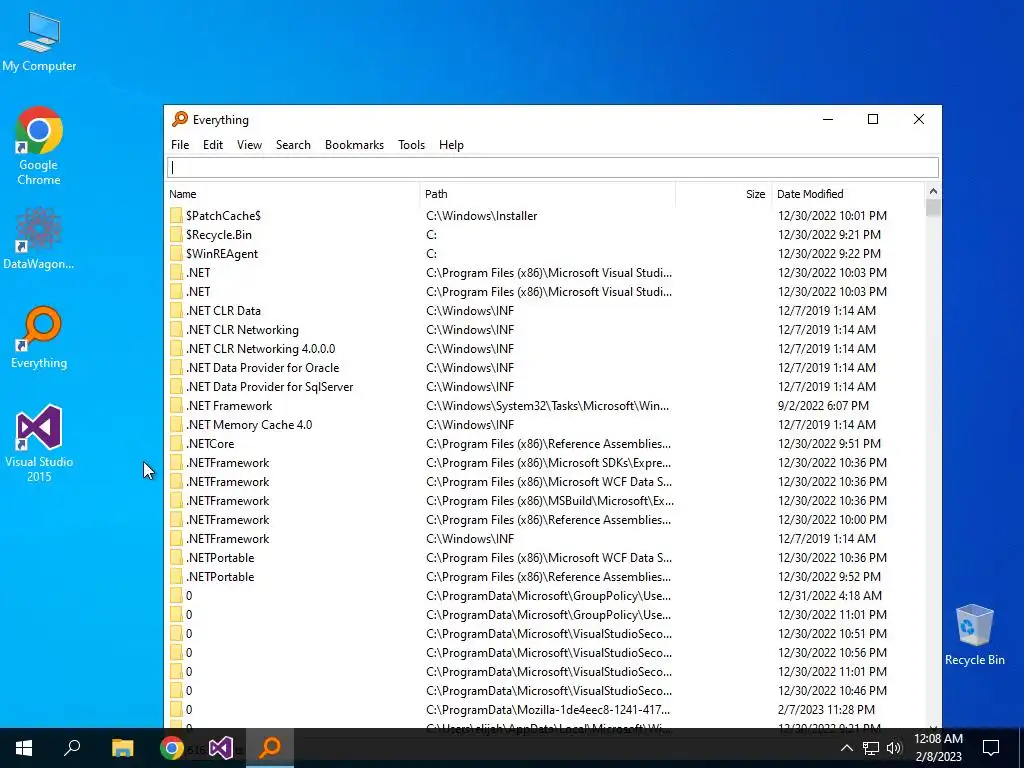Click the taskbar clock showing 12:08 AM
This screenshot has height=768, width=1024.
click(938, 748)
